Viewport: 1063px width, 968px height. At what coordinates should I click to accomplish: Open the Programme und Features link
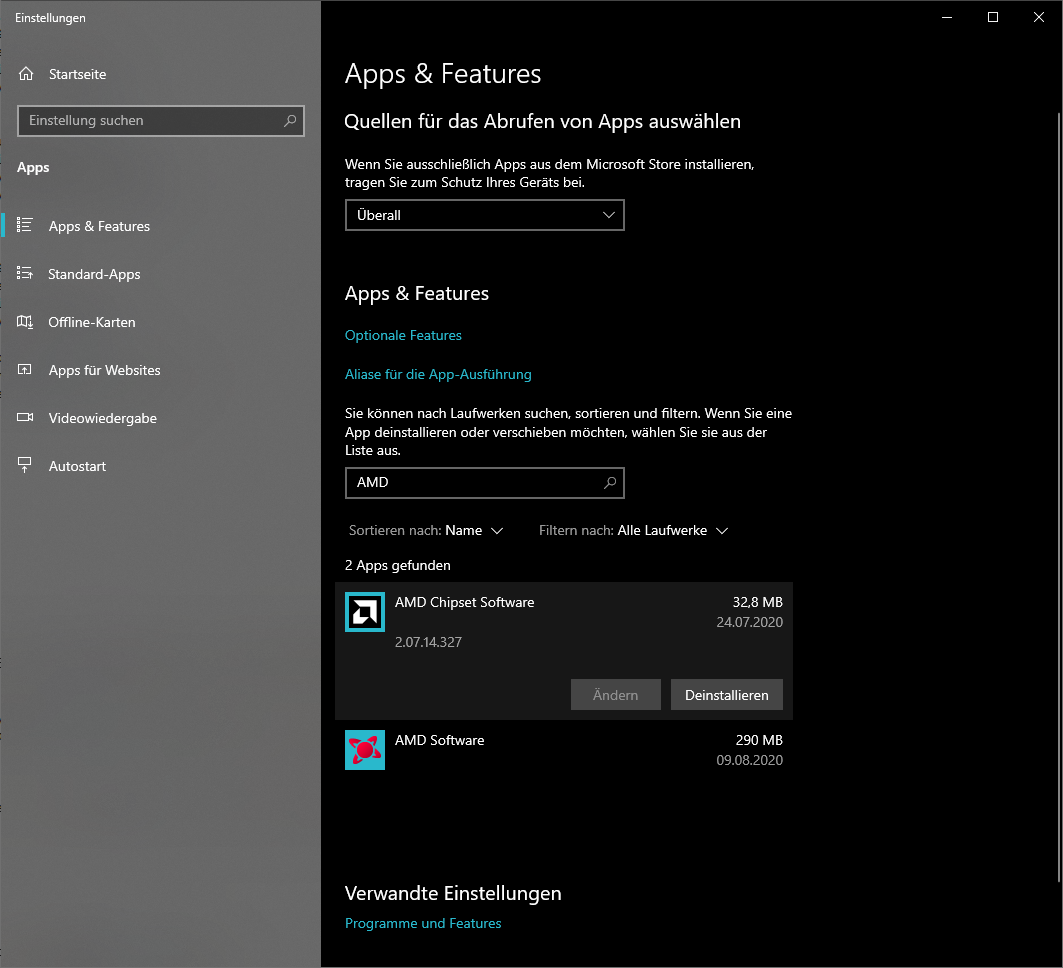tap(423, 923)
